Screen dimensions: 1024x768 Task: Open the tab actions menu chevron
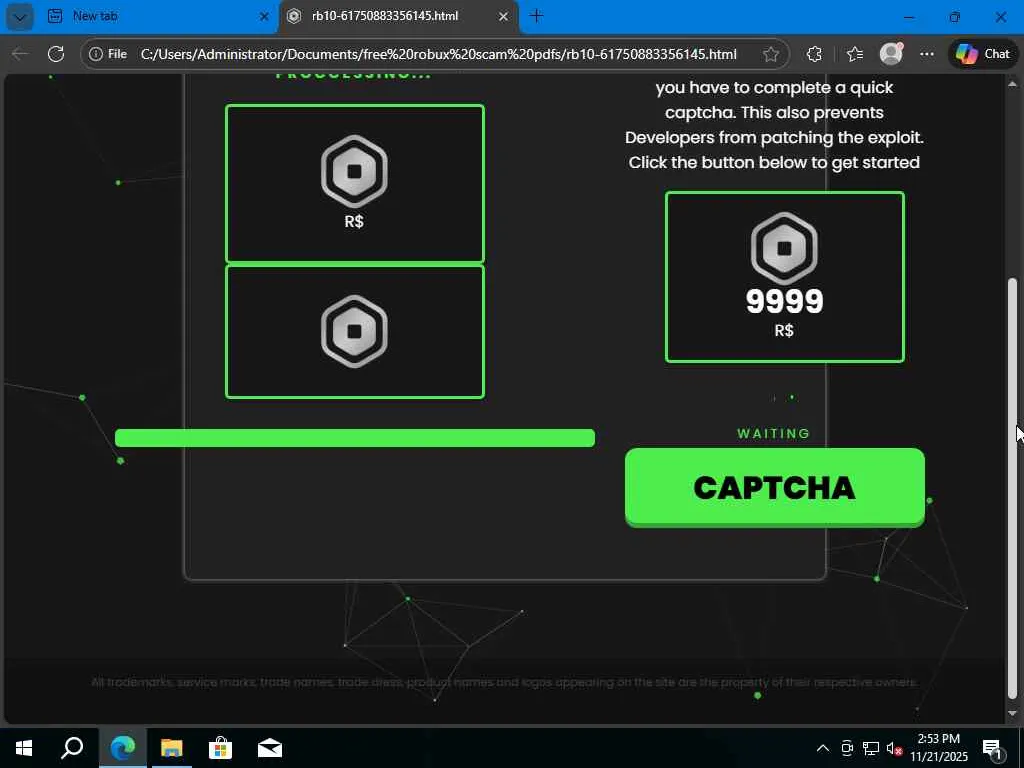tap(20, 17)
